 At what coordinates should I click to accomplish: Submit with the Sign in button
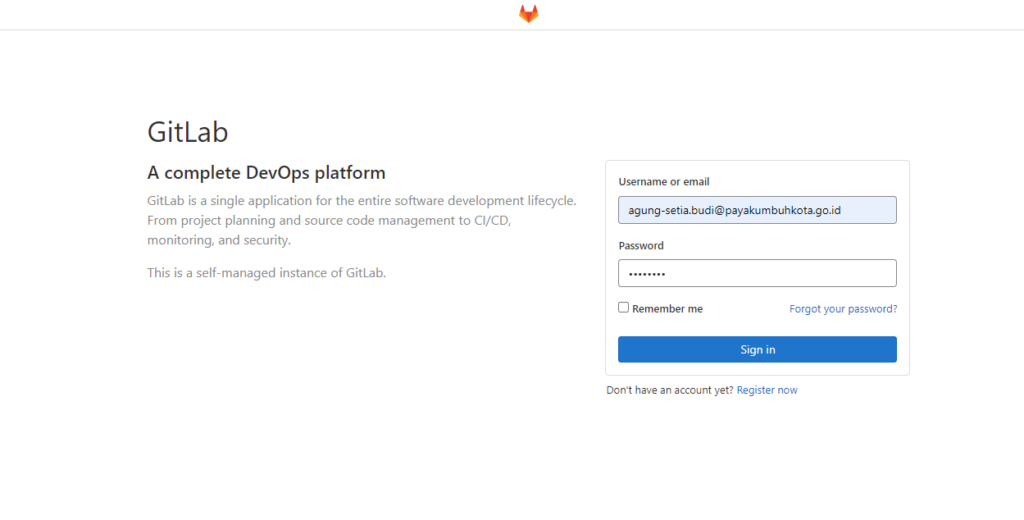pyautogui.click(x=757, y=349)
